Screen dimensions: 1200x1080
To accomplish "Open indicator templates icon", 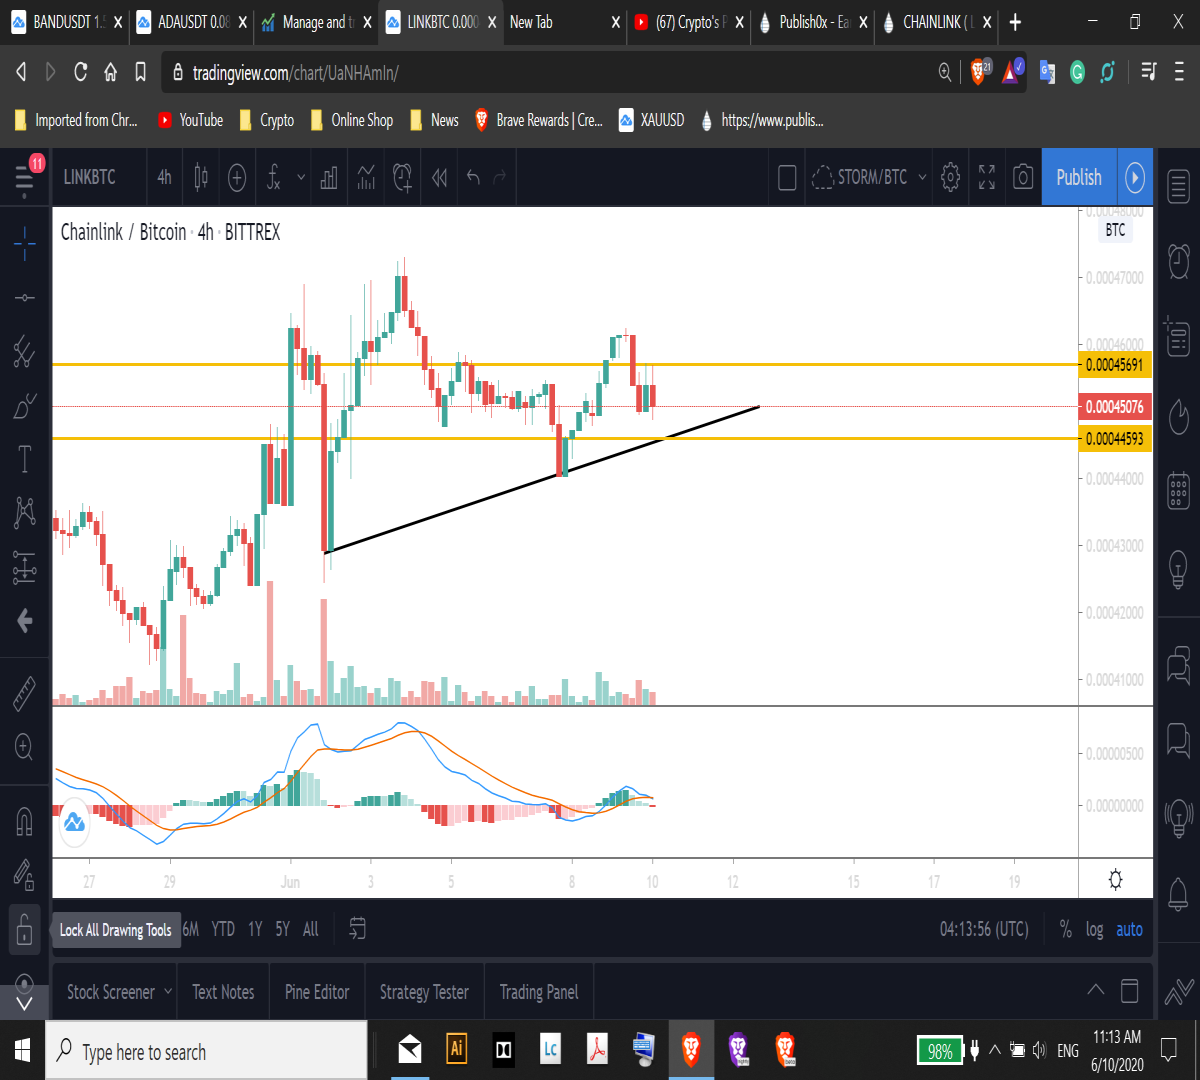I will (366, 178).
